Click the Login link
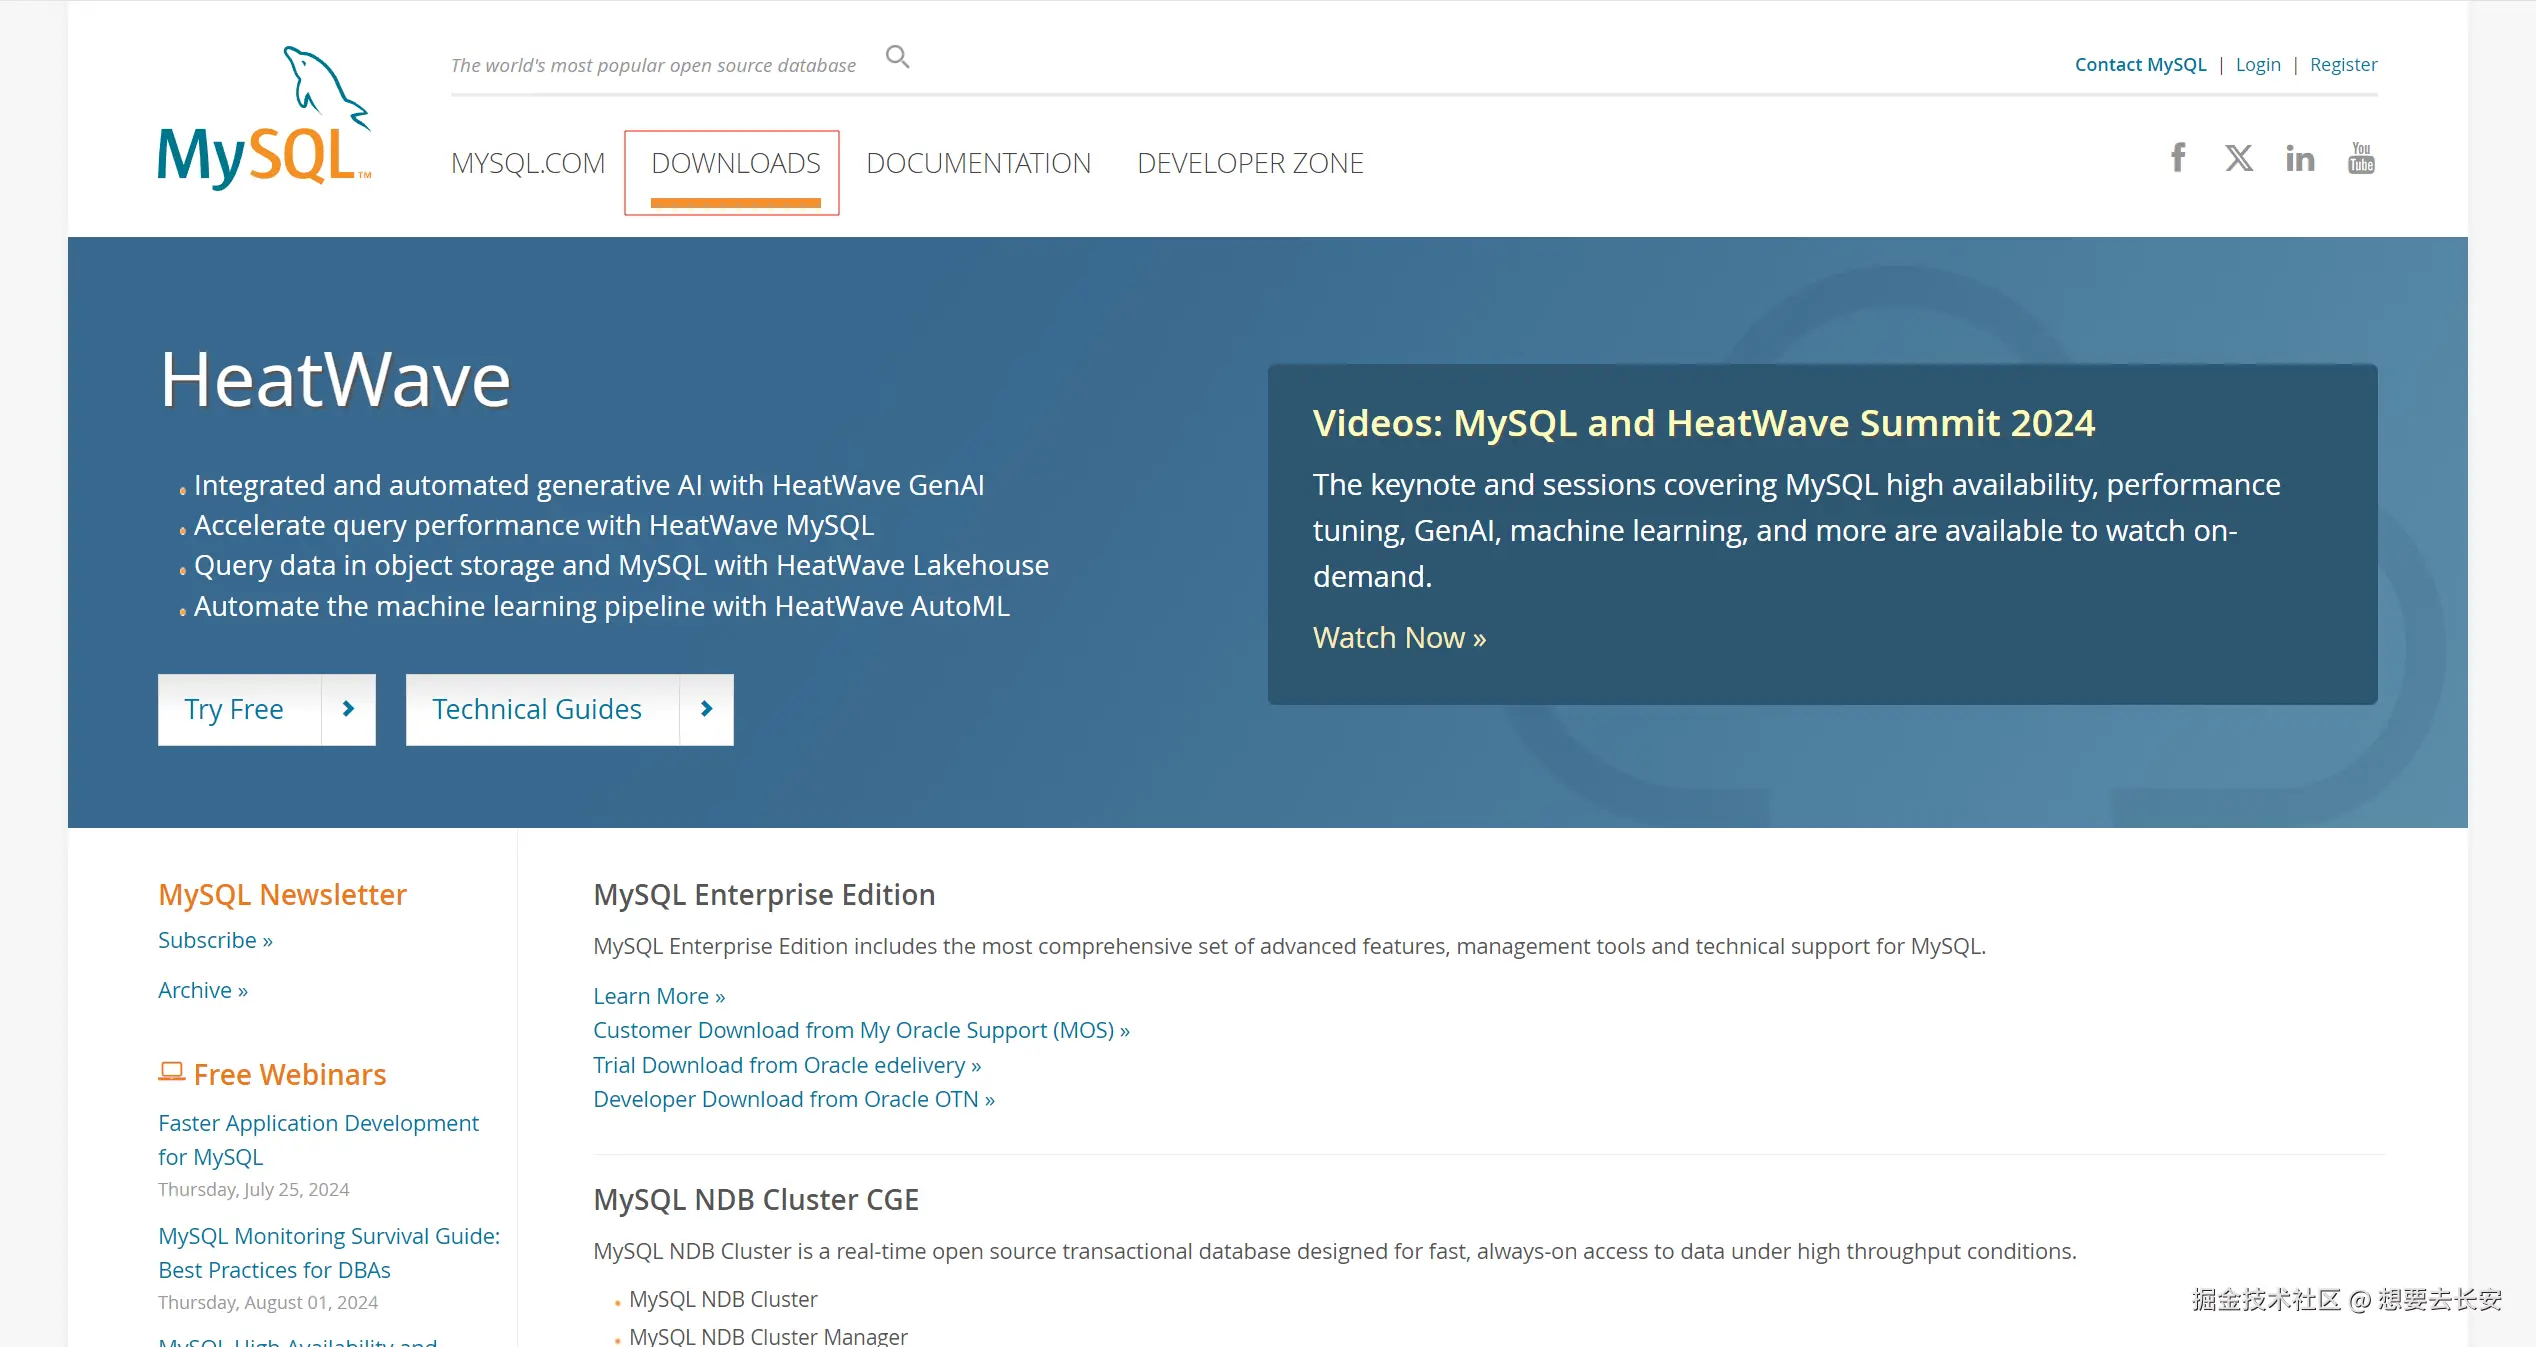The width and height of the screenshot is (2536, 1347). tap(2258, 65)
